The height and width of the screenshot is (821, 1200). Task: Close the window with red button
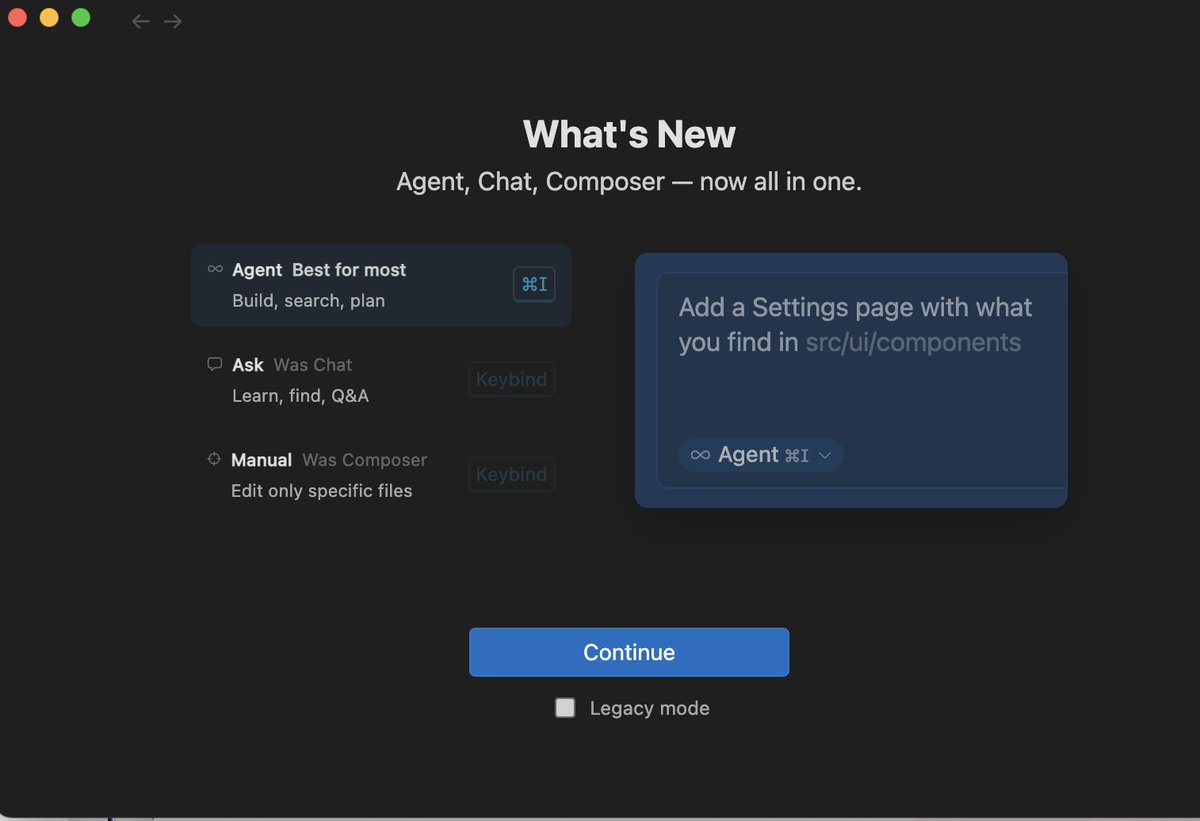(x=17, y=17)
